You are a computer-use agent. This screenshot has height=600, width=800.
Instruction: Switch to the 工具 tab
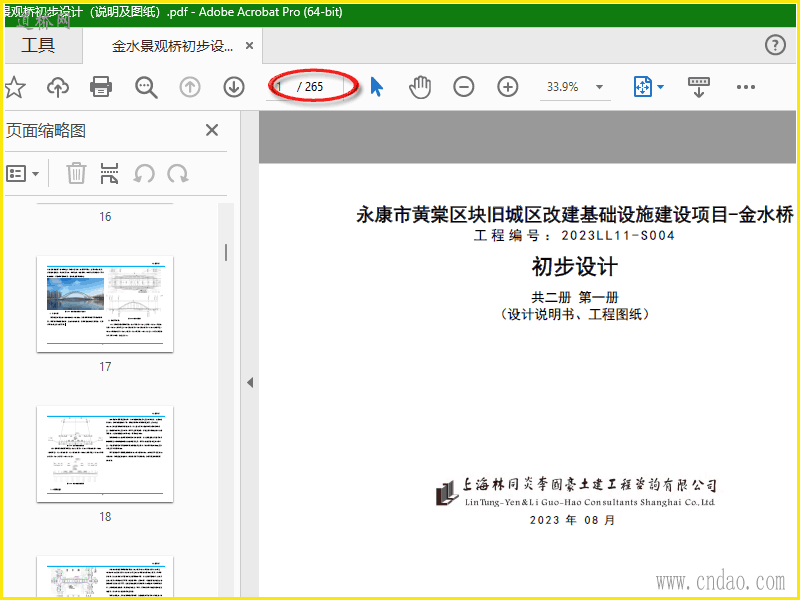point(38,45)
